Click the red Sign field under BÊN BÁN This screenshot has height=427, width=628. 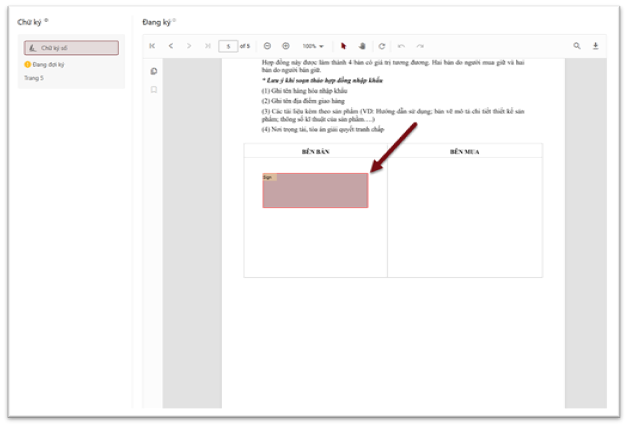click(x=315, y=190)
